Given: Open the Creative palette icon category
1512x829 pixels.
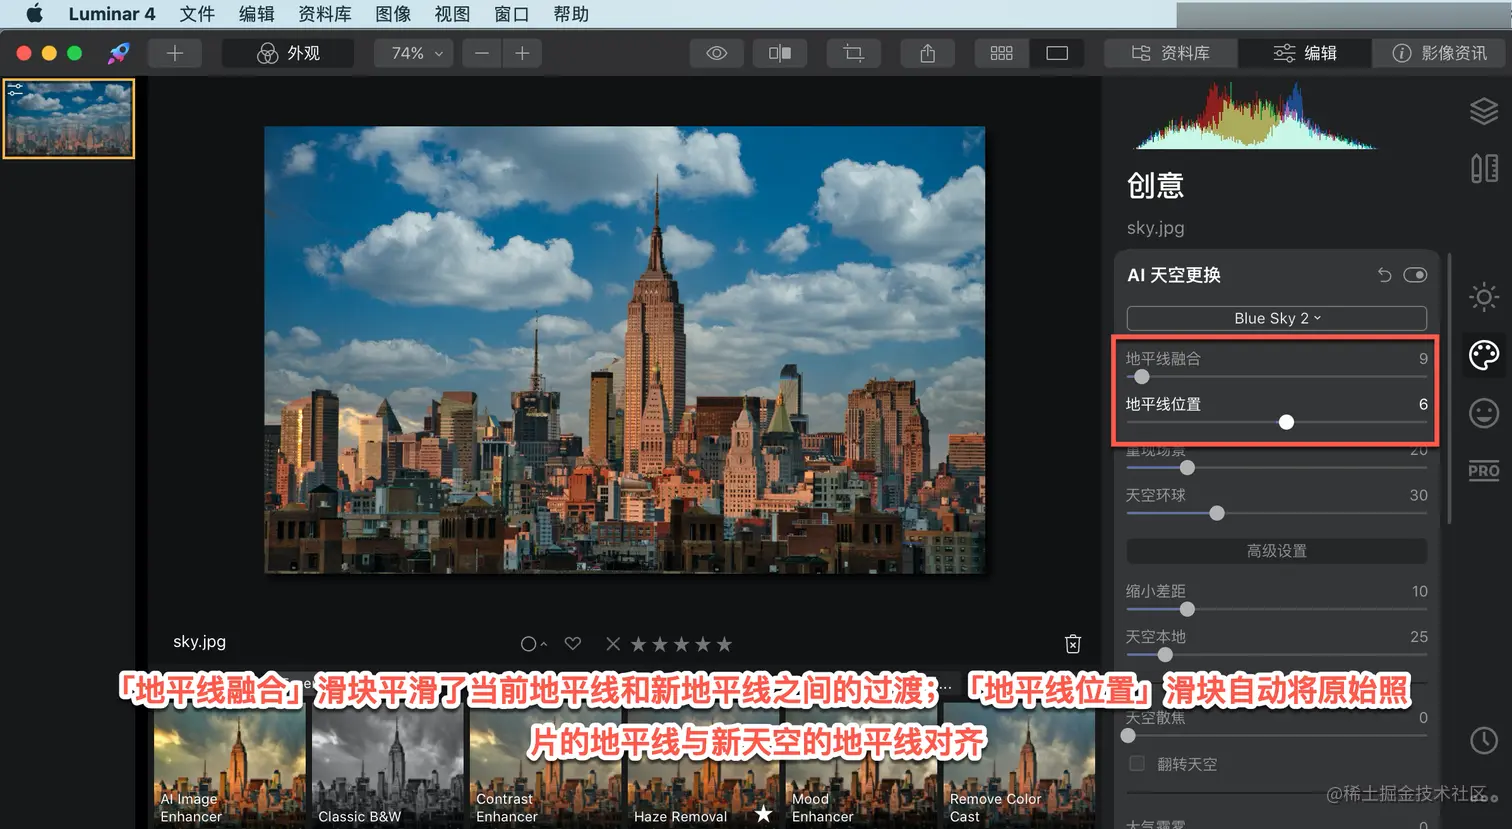Looking at the screenshot, I should coord(1484,355).
